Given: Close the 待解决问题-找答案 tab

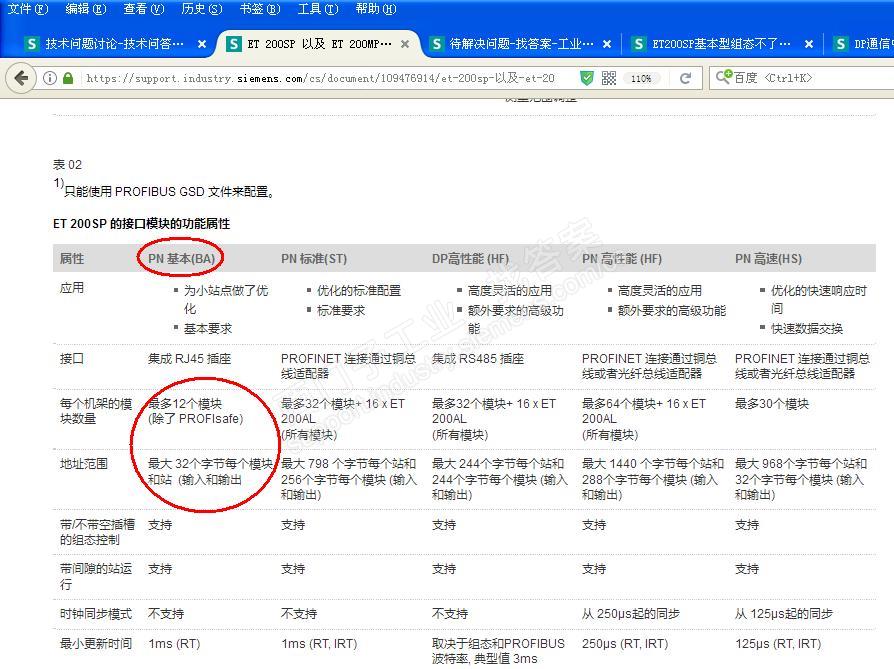Looking at the screenshot, I should click(x=607, y=44).
